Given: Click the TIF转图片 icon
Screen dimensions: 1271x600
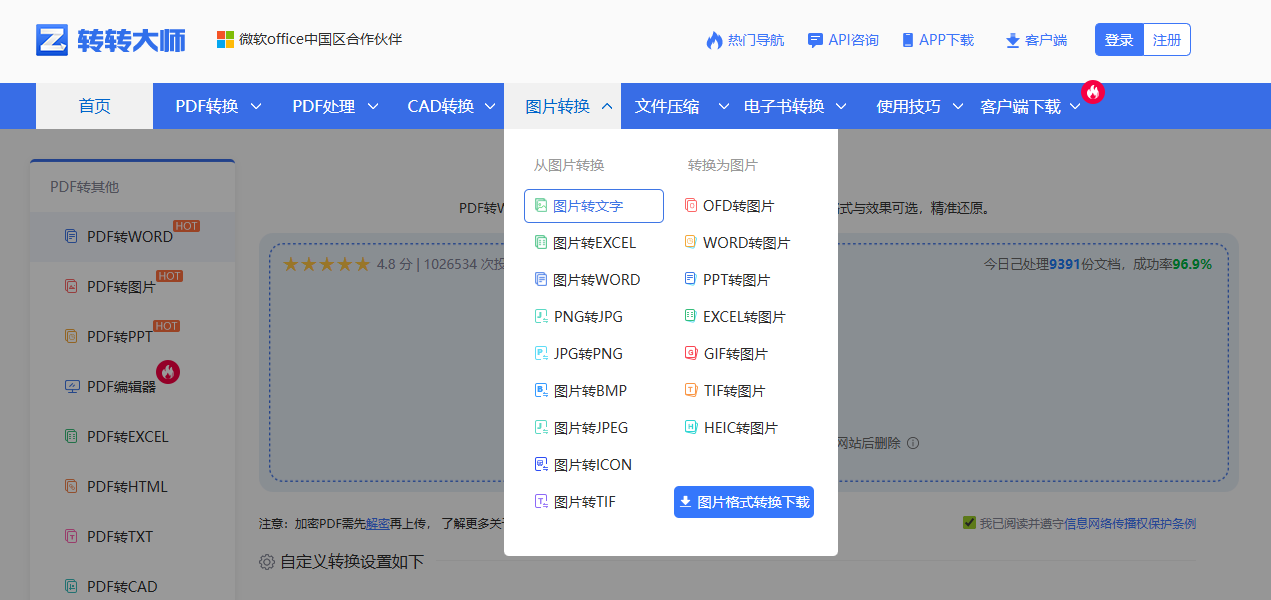Looking at the screenshot, I should (691, 391).
